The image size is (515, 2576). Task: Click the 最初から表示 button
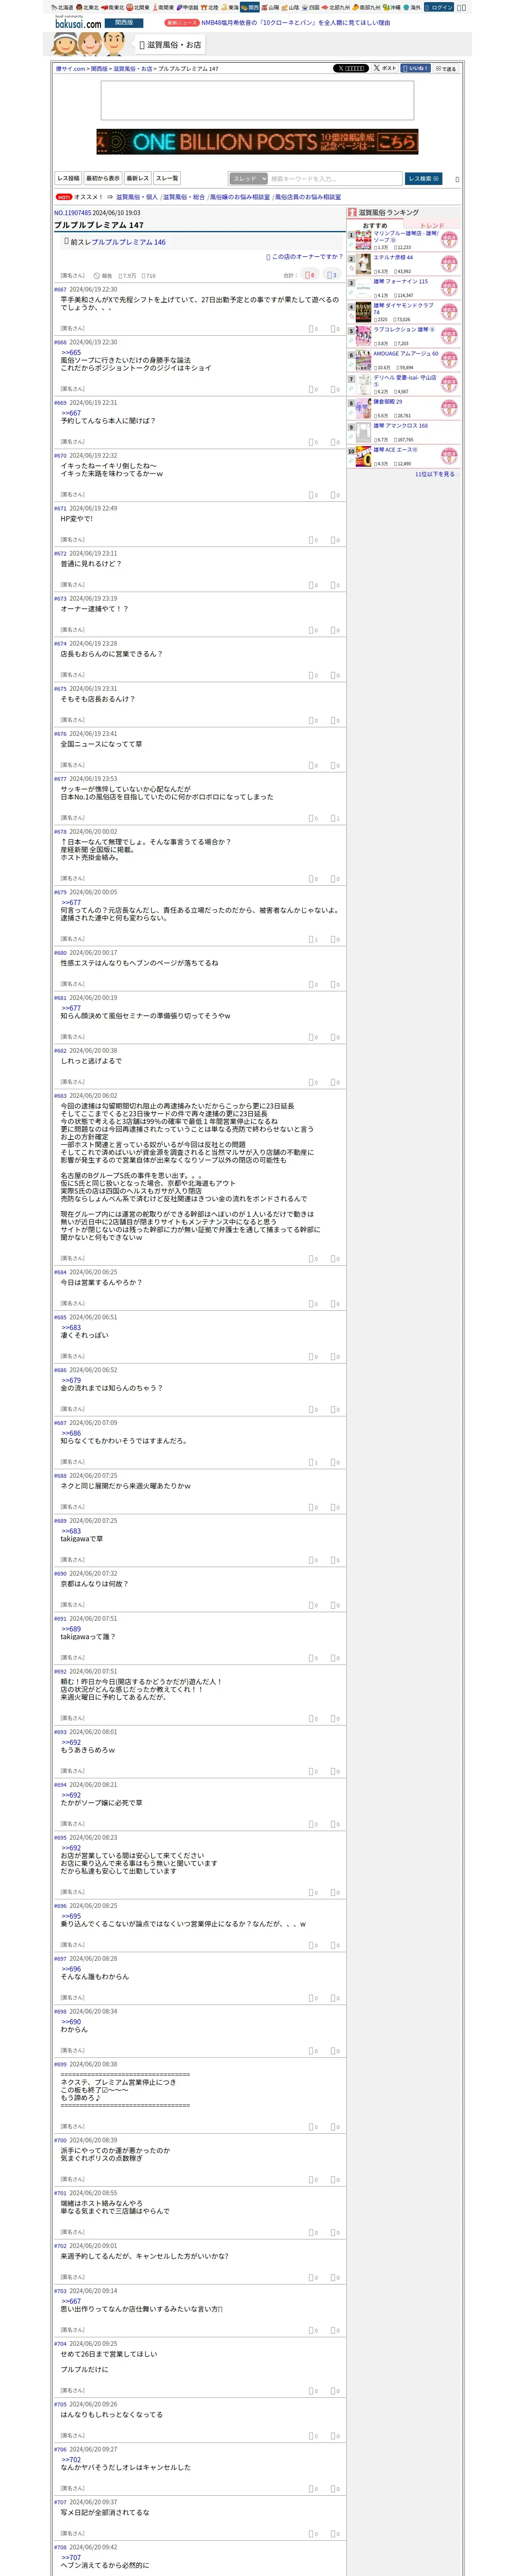tap(102, 178)
